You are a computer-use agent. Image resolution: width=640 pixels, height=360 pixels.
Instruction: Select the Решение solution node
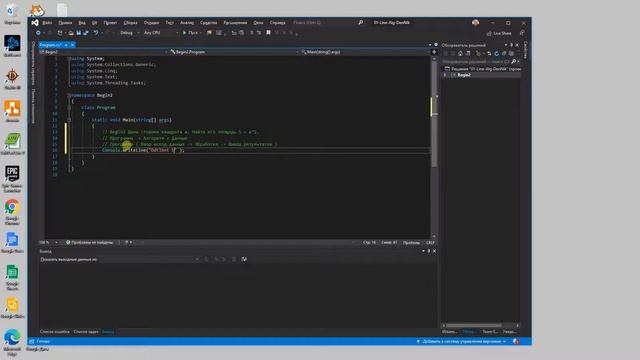coord(482,69)
